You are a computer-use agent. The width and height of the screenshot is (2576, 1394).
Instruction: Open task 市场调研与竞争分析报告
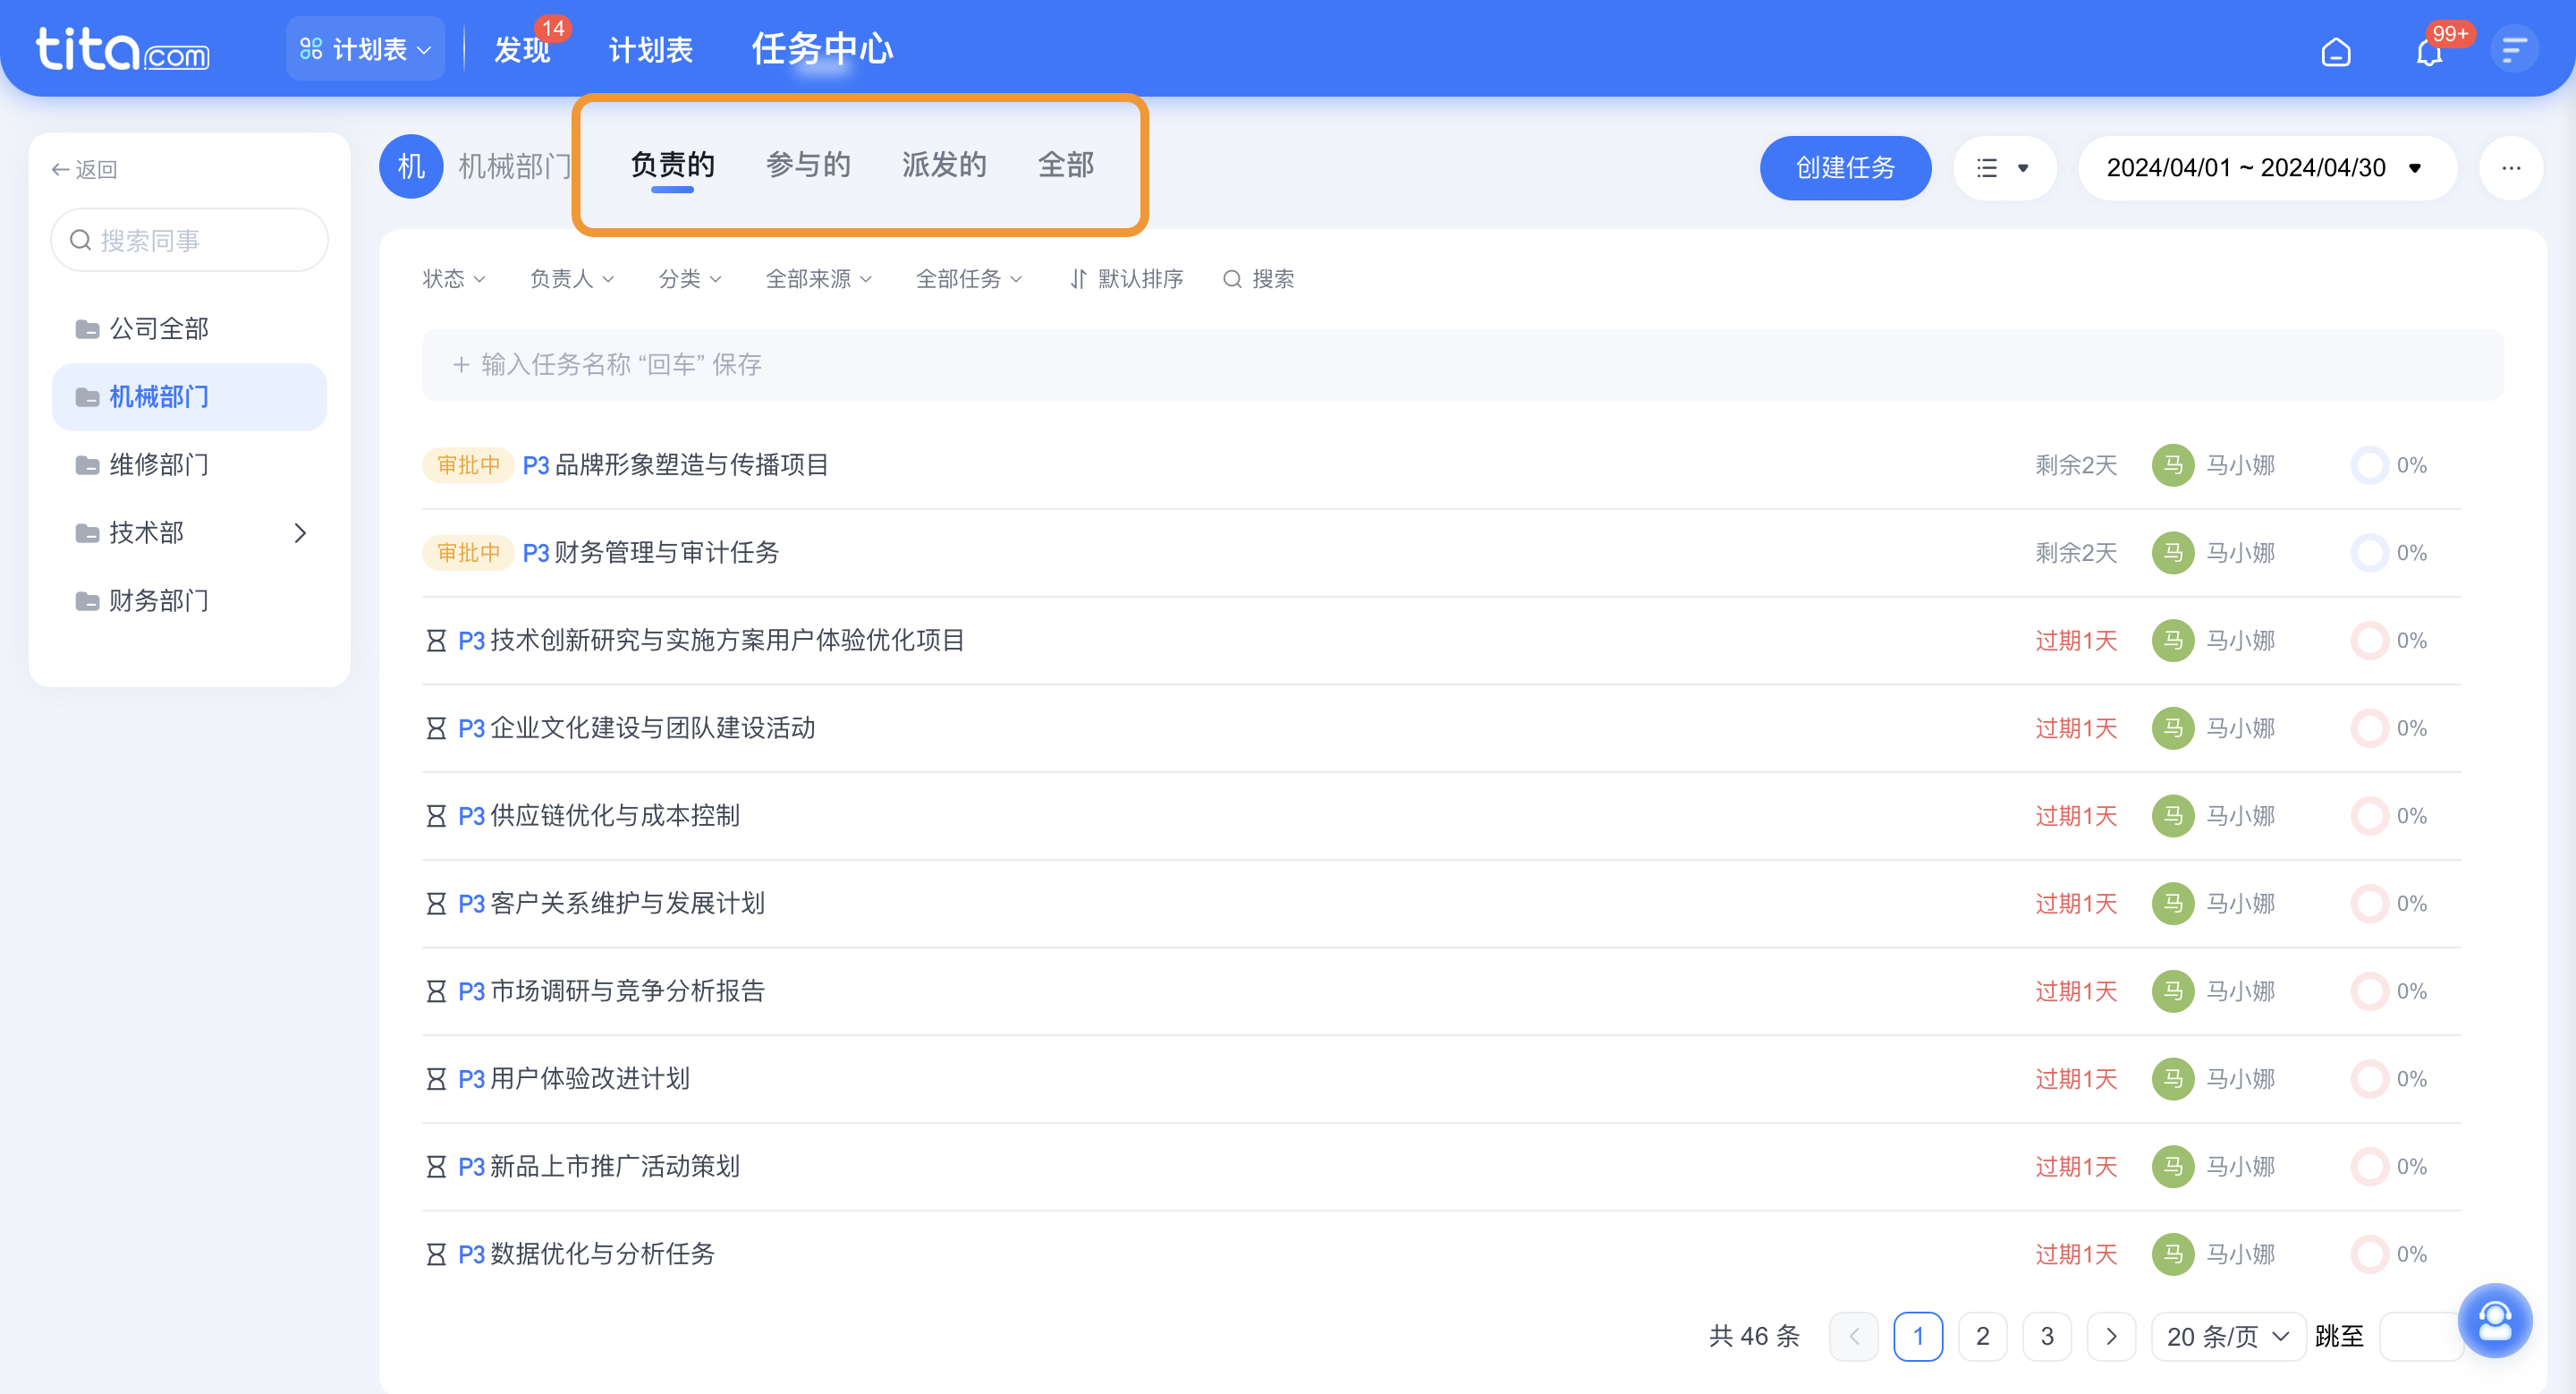(627, 991)
